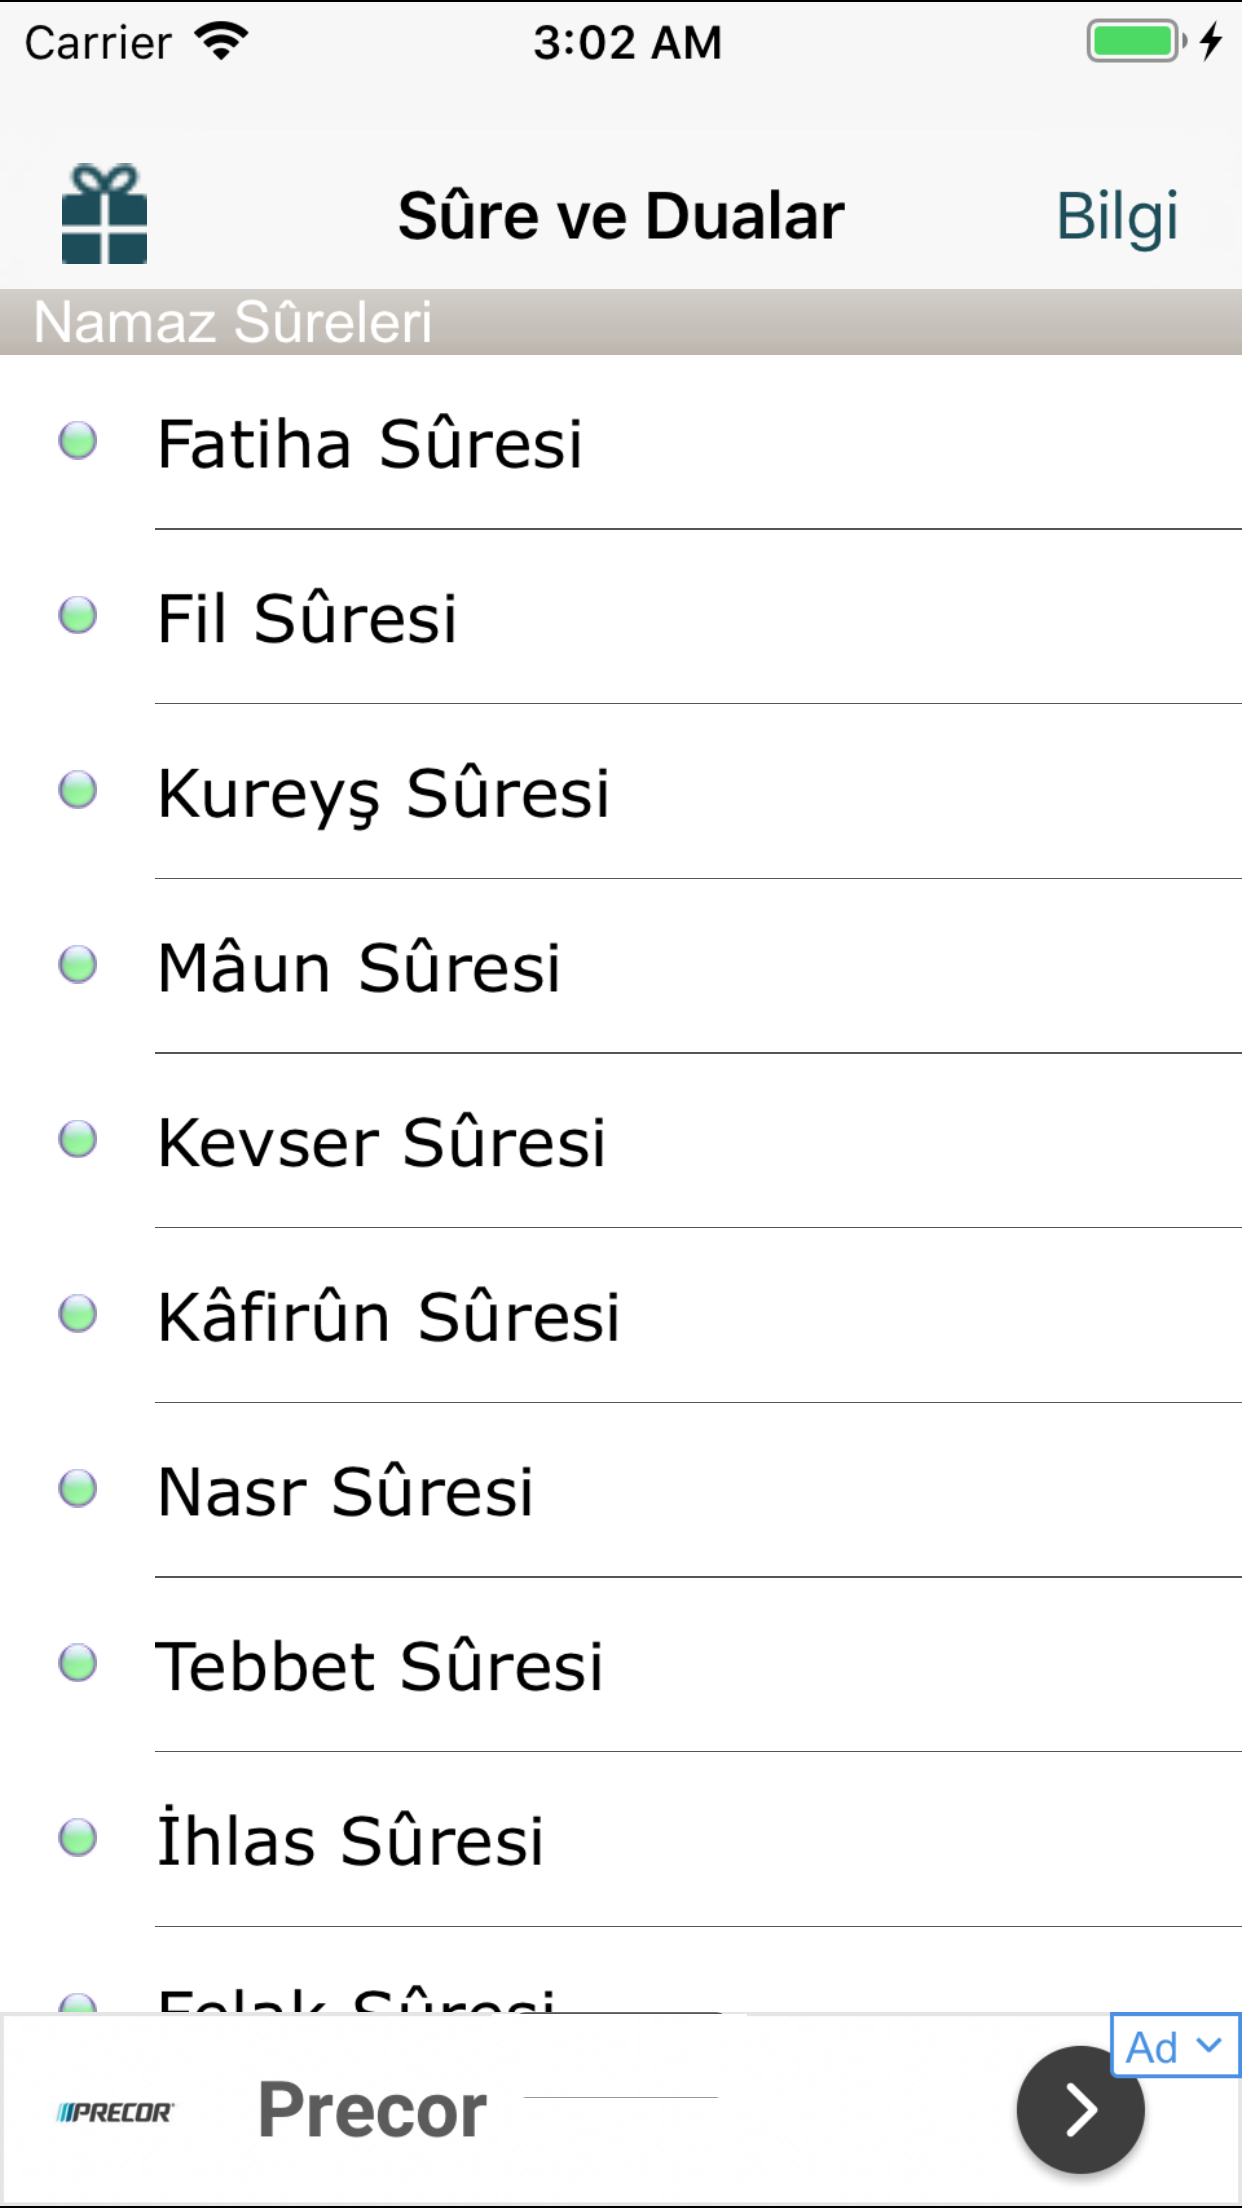Open İhlas Sûresi
1242x2208 pixels.
pos(621,1839)
